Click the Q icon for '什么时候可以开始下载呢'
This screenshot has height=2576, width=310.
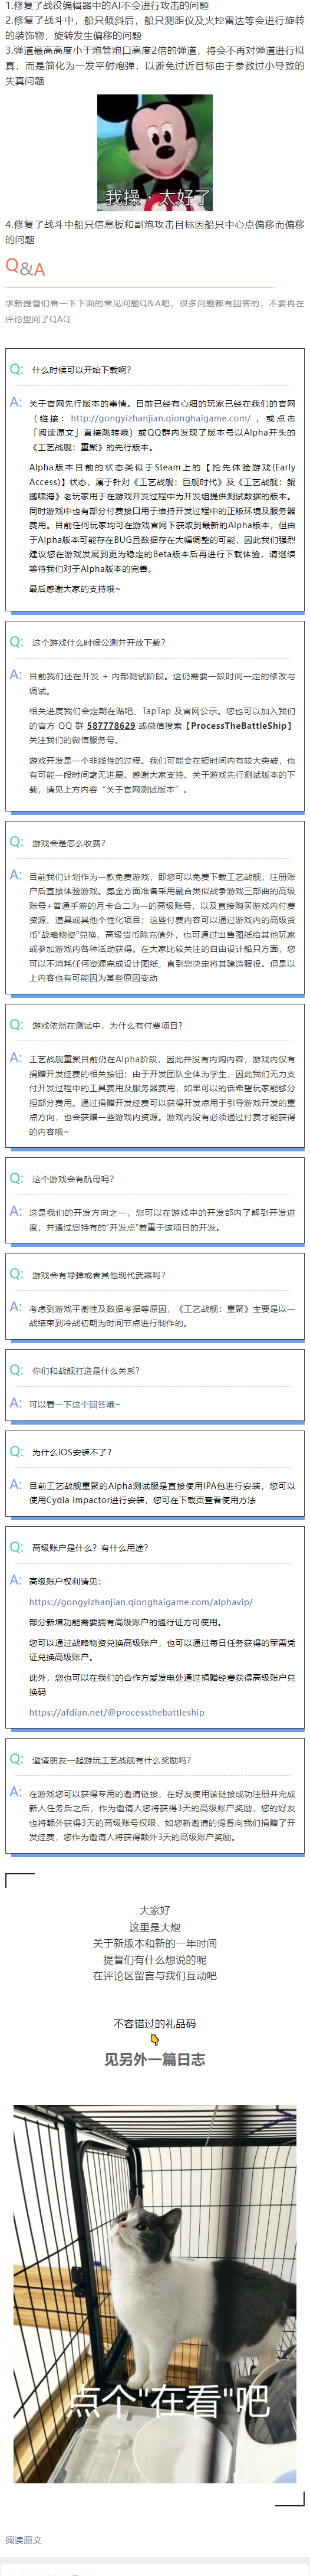point(16,369)
